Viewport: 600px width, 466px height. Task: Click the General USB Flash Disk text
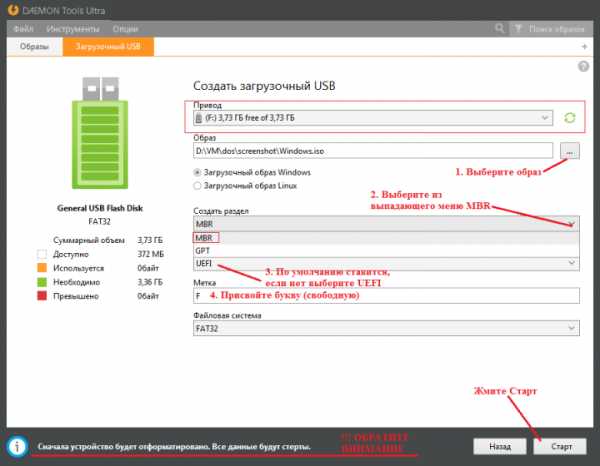(100, 209)
